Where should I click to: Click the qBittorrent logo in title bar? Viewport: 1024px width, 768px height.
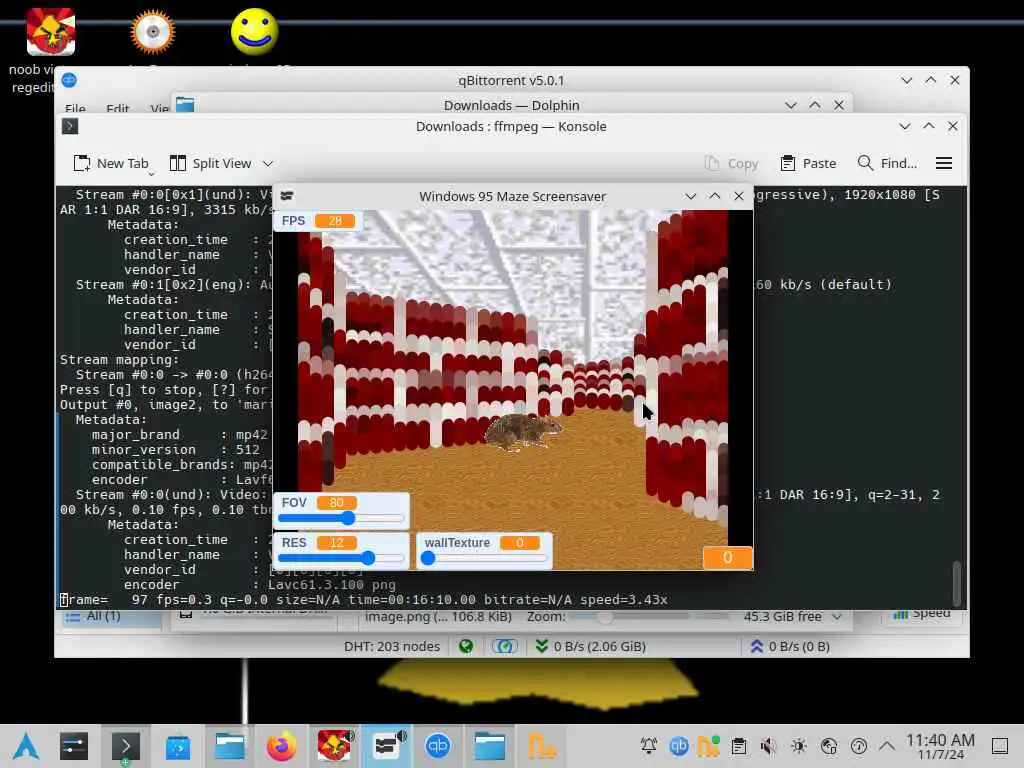tap(69, 80)
